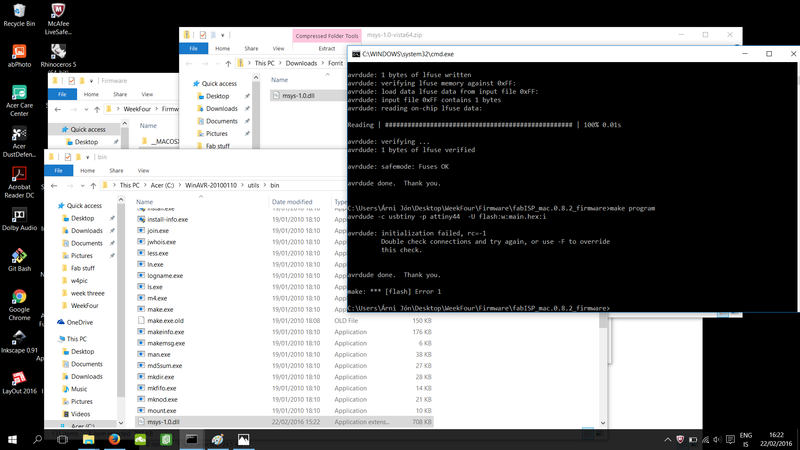The width and height of the screenshot is (800, 450).
Task: Open Extract tab in zip window
Action: (x=327, y=48)
